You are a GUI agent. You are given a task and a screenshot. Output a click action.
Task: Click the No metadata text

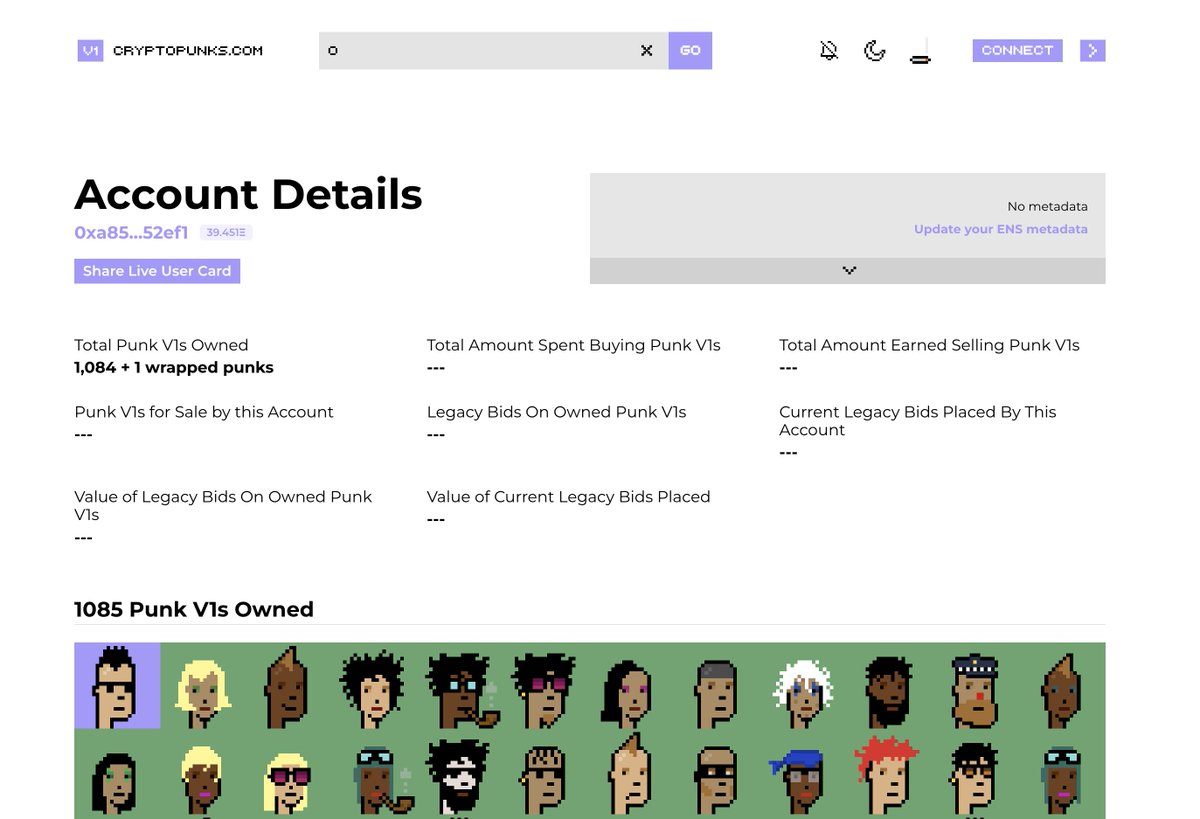[x=1047, y=207]
